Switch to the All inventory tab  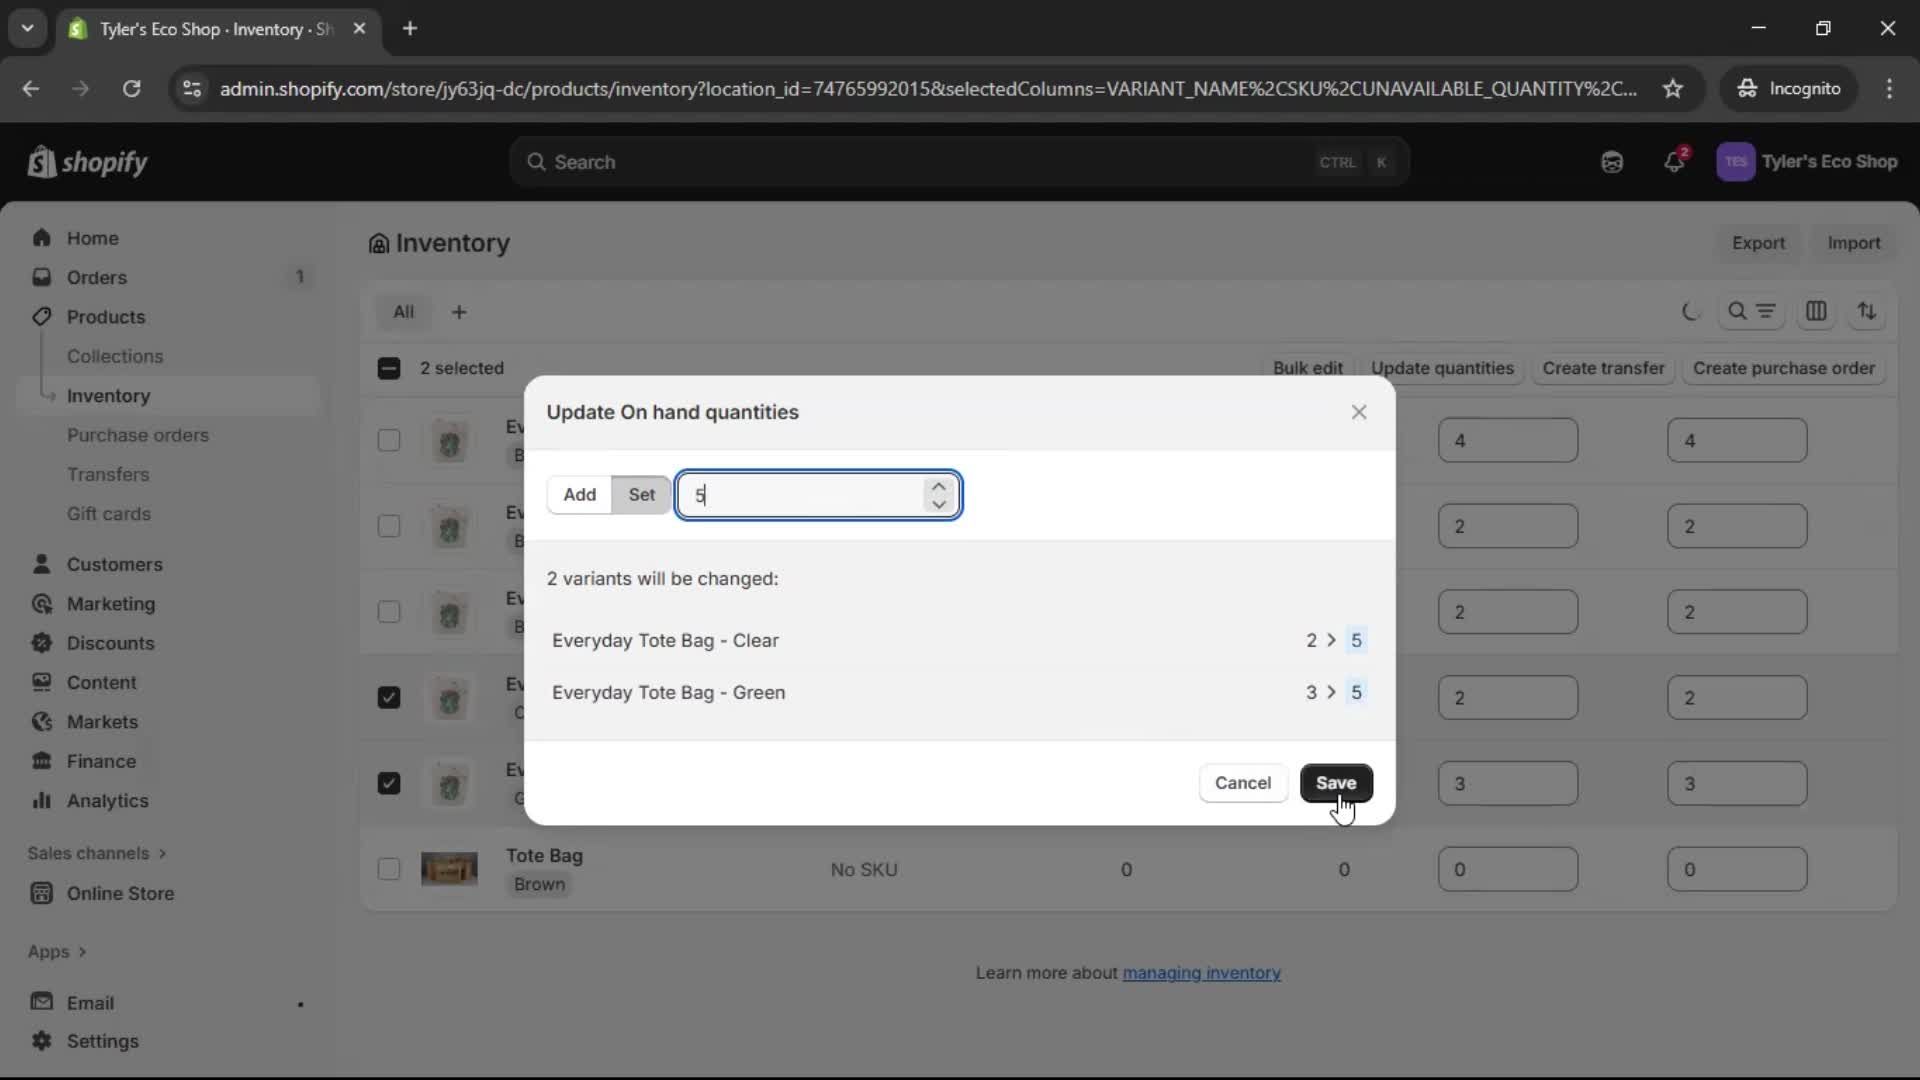[404, 311]
